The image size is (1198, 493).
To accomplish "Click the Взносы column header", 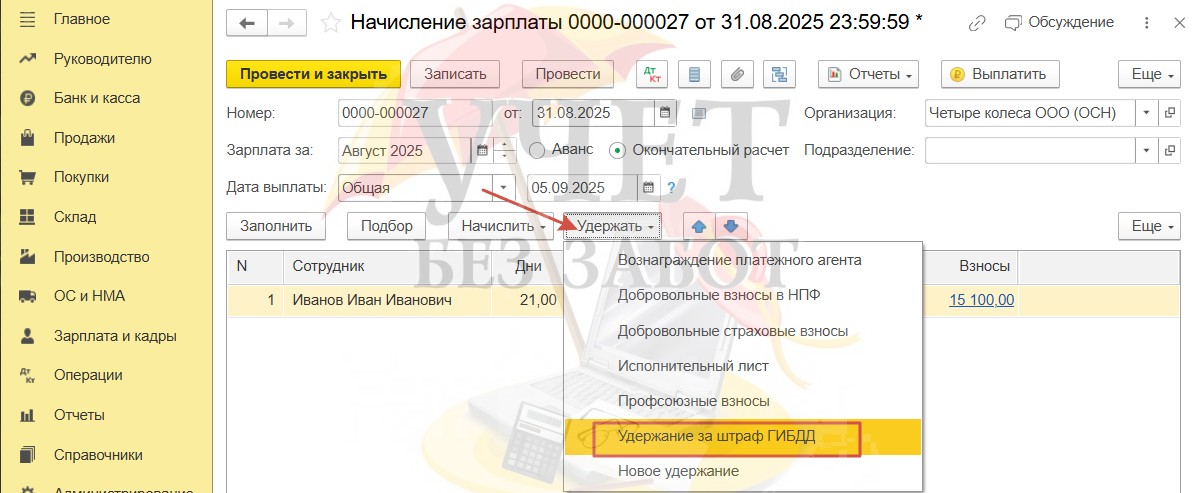I will click(971, 266).
